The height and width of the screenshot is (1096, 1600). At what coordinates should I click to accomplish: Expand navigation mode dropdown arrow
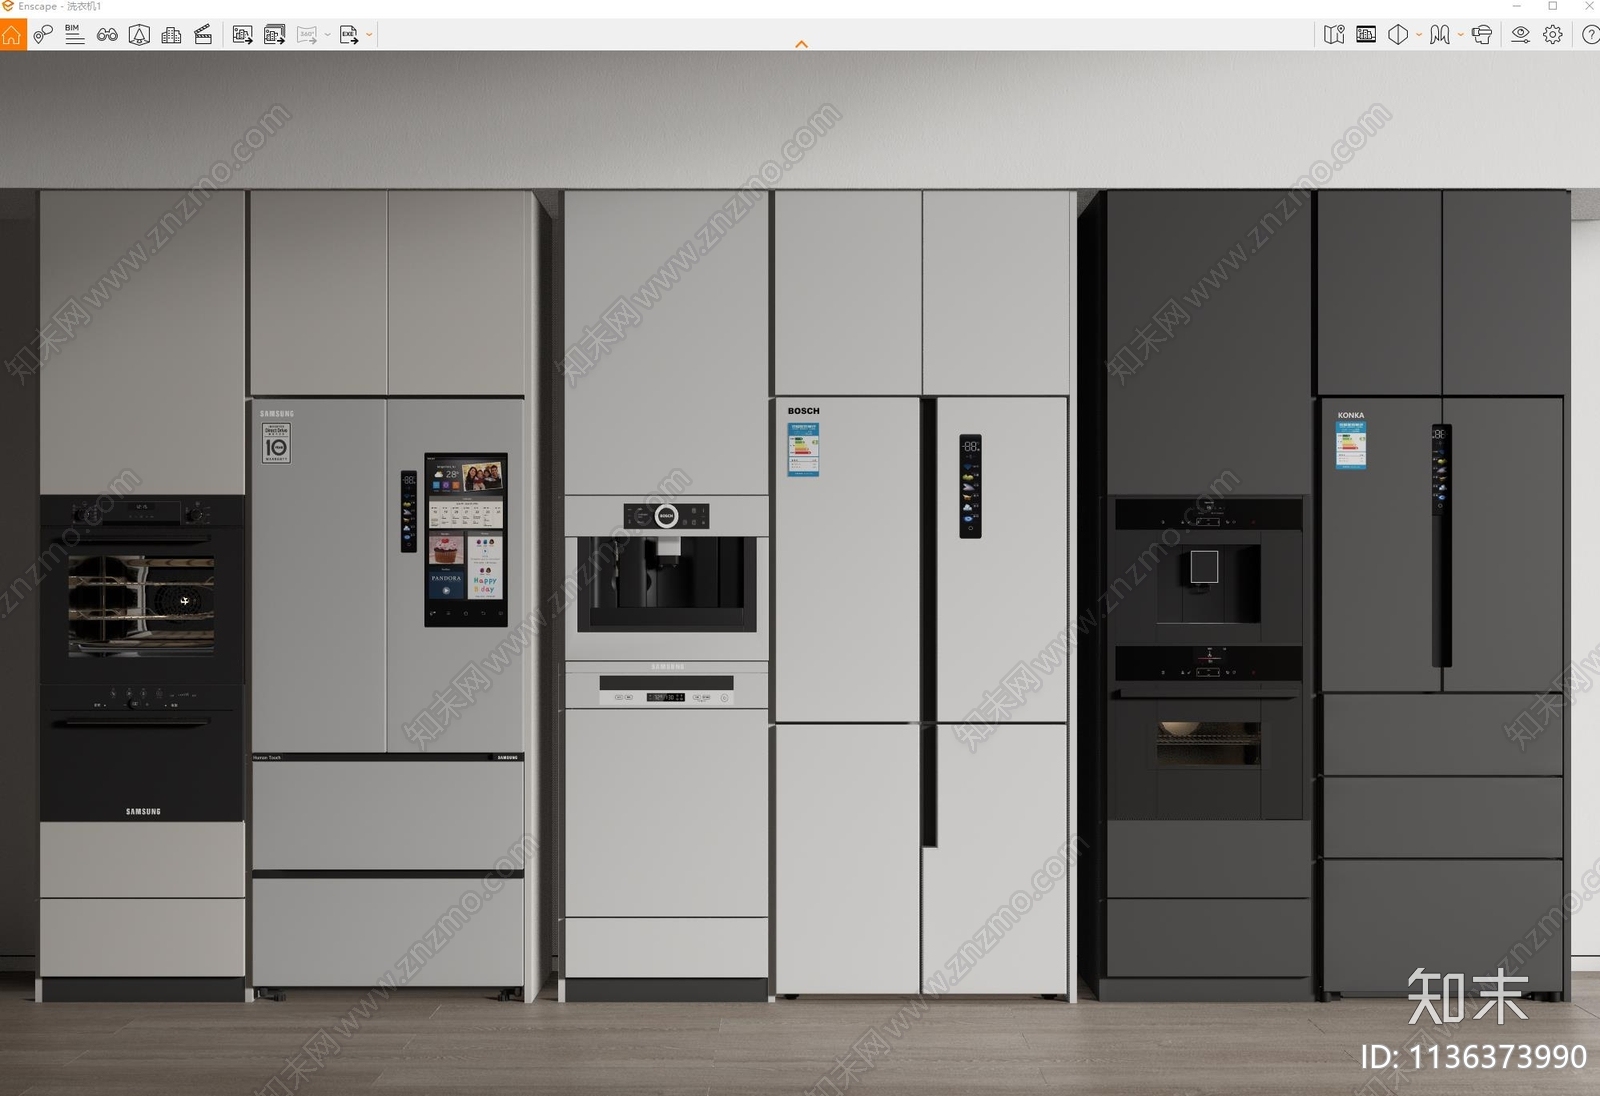(x=1461, y=35)
